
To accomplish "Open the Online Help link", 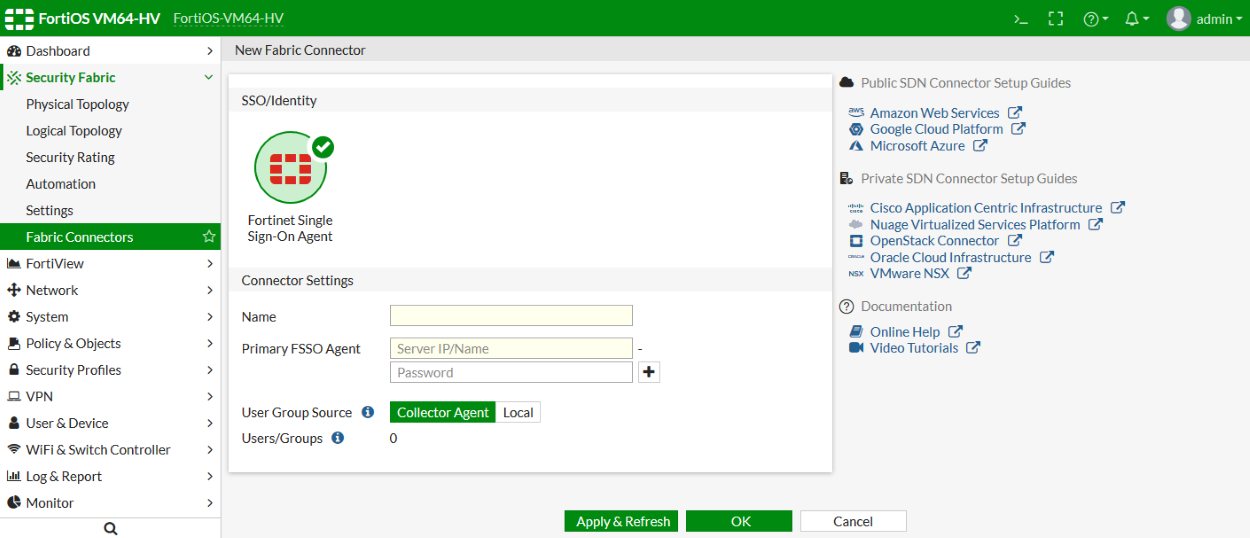I will click(905, 332).
